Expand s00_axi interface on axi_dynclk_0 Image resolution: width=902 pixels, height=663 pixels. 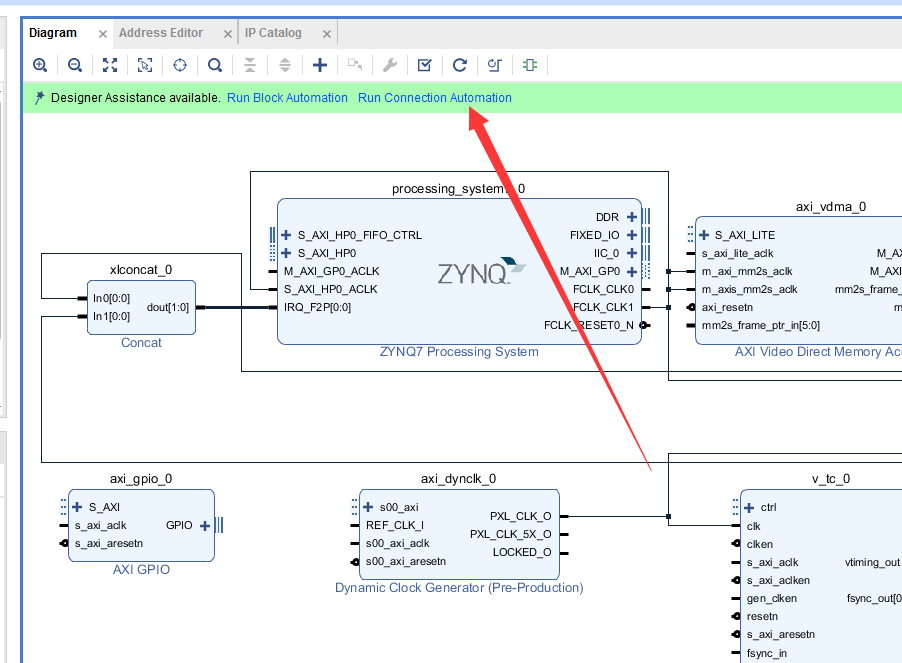(368, 507)
